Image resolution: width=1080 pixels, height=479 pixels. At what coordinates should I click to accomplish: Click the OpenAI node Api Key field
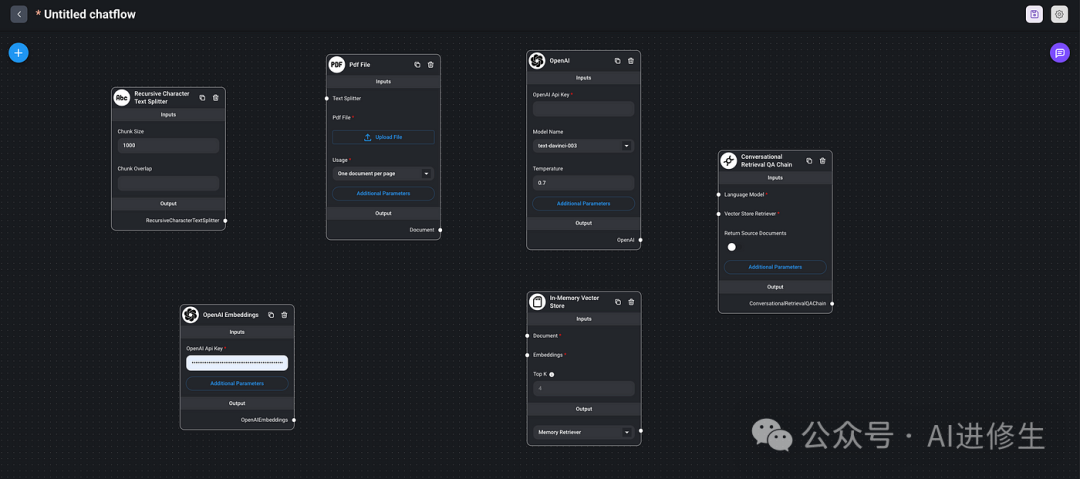click(583, 109)
